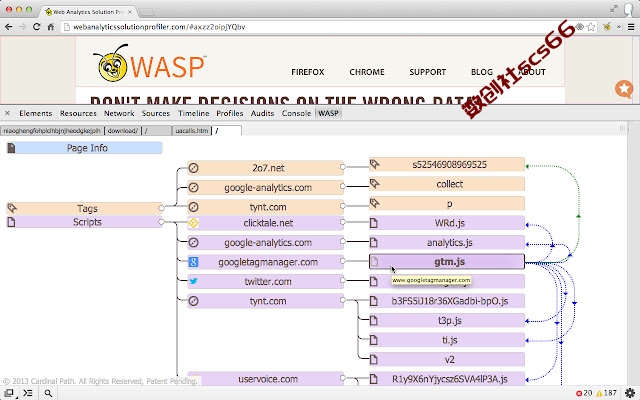Viewport: 640px width, 400px height.
Task: Collapse the Tags node circle
Action: click(161, 208)
